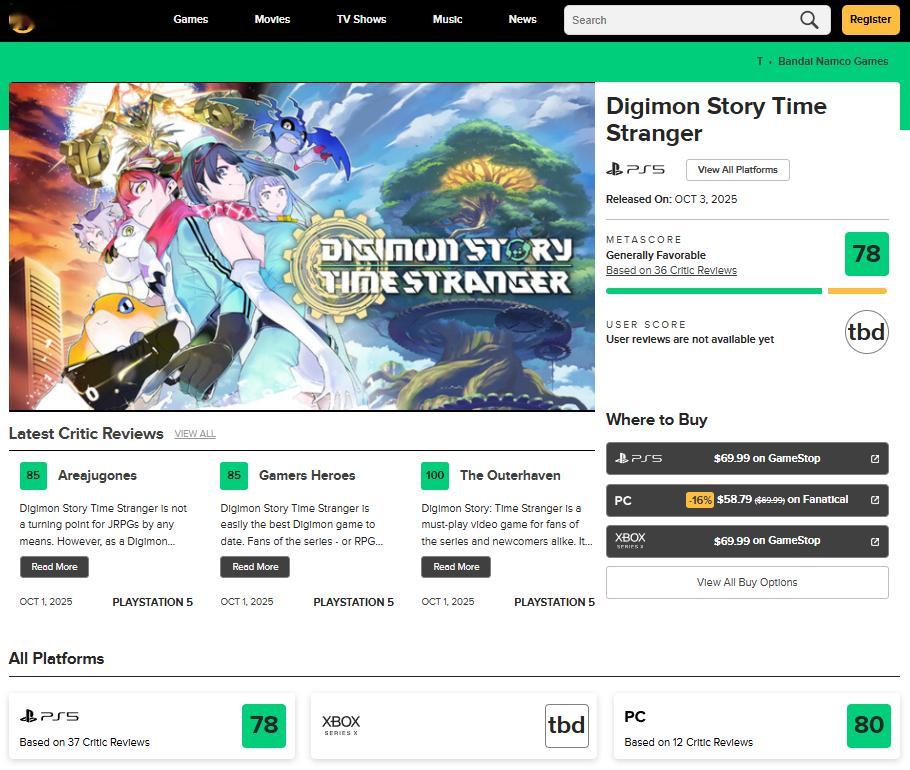Screen dimensions: 910x770
Task: Click Released On: OCT 3, 2025 text
Action: tap(671, 199)
